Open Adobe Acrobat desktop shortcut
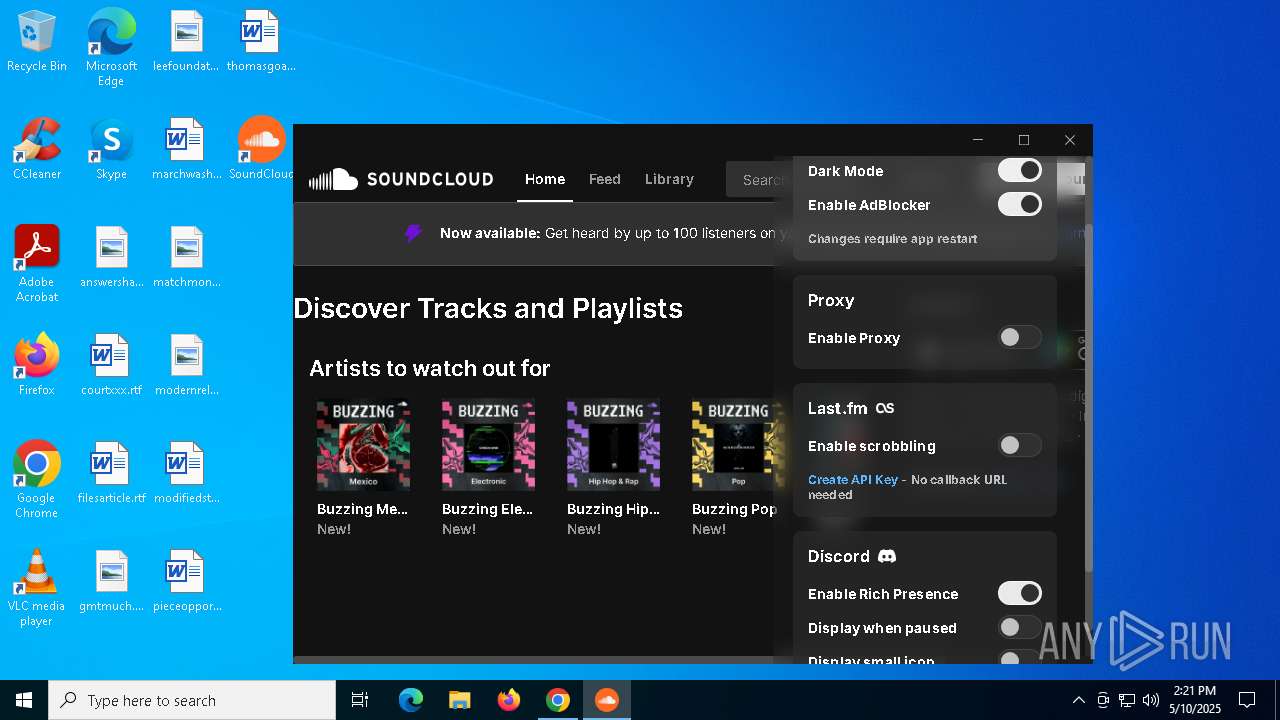1280x720 pixels. coord(37,264)
